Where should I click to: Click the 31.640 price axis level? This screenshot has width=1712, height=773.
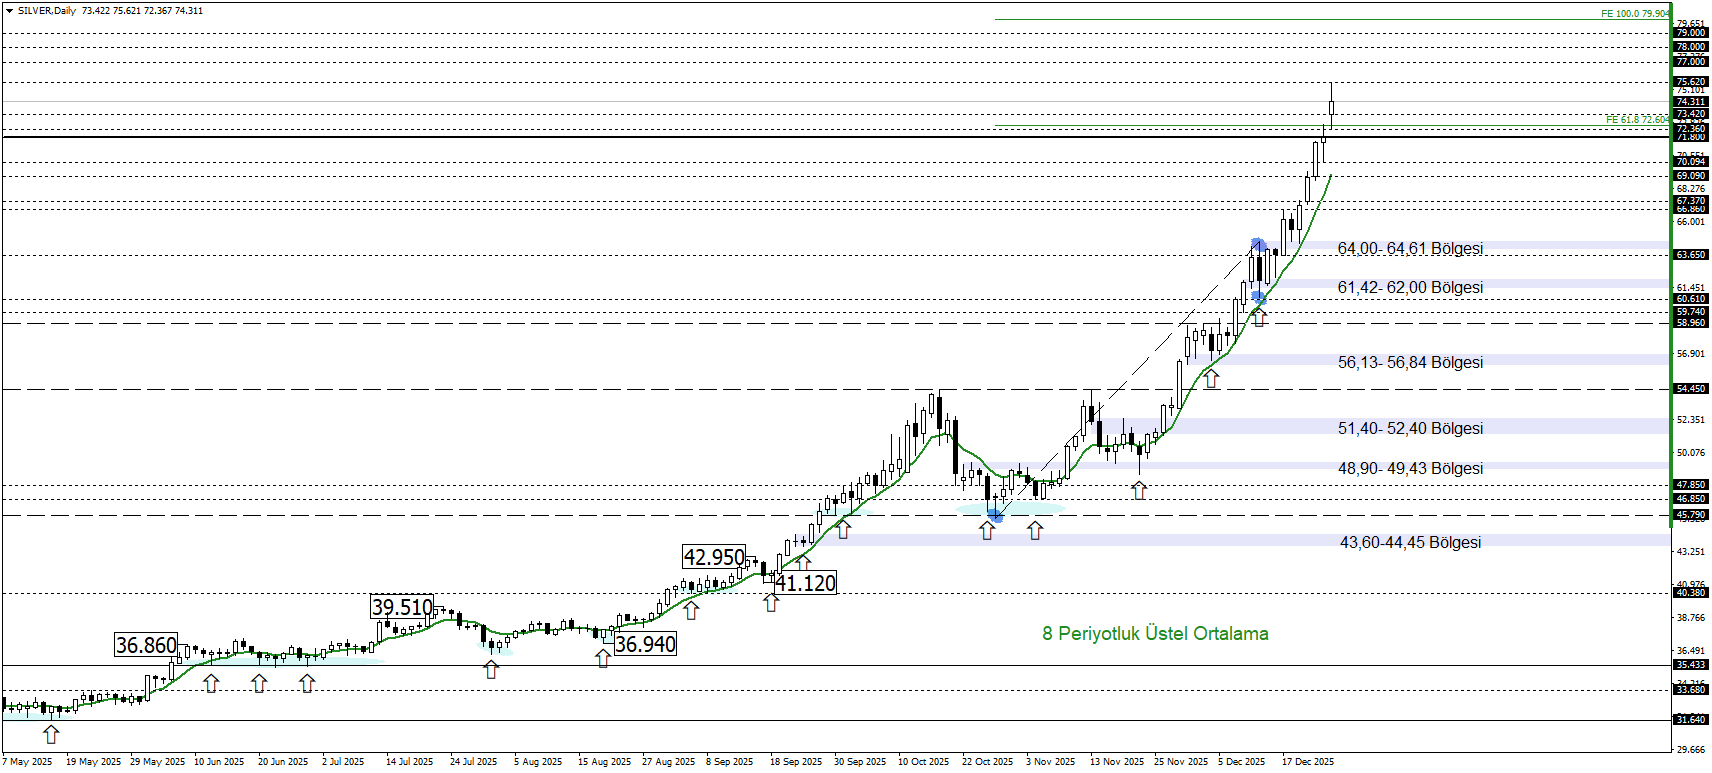1691,720
